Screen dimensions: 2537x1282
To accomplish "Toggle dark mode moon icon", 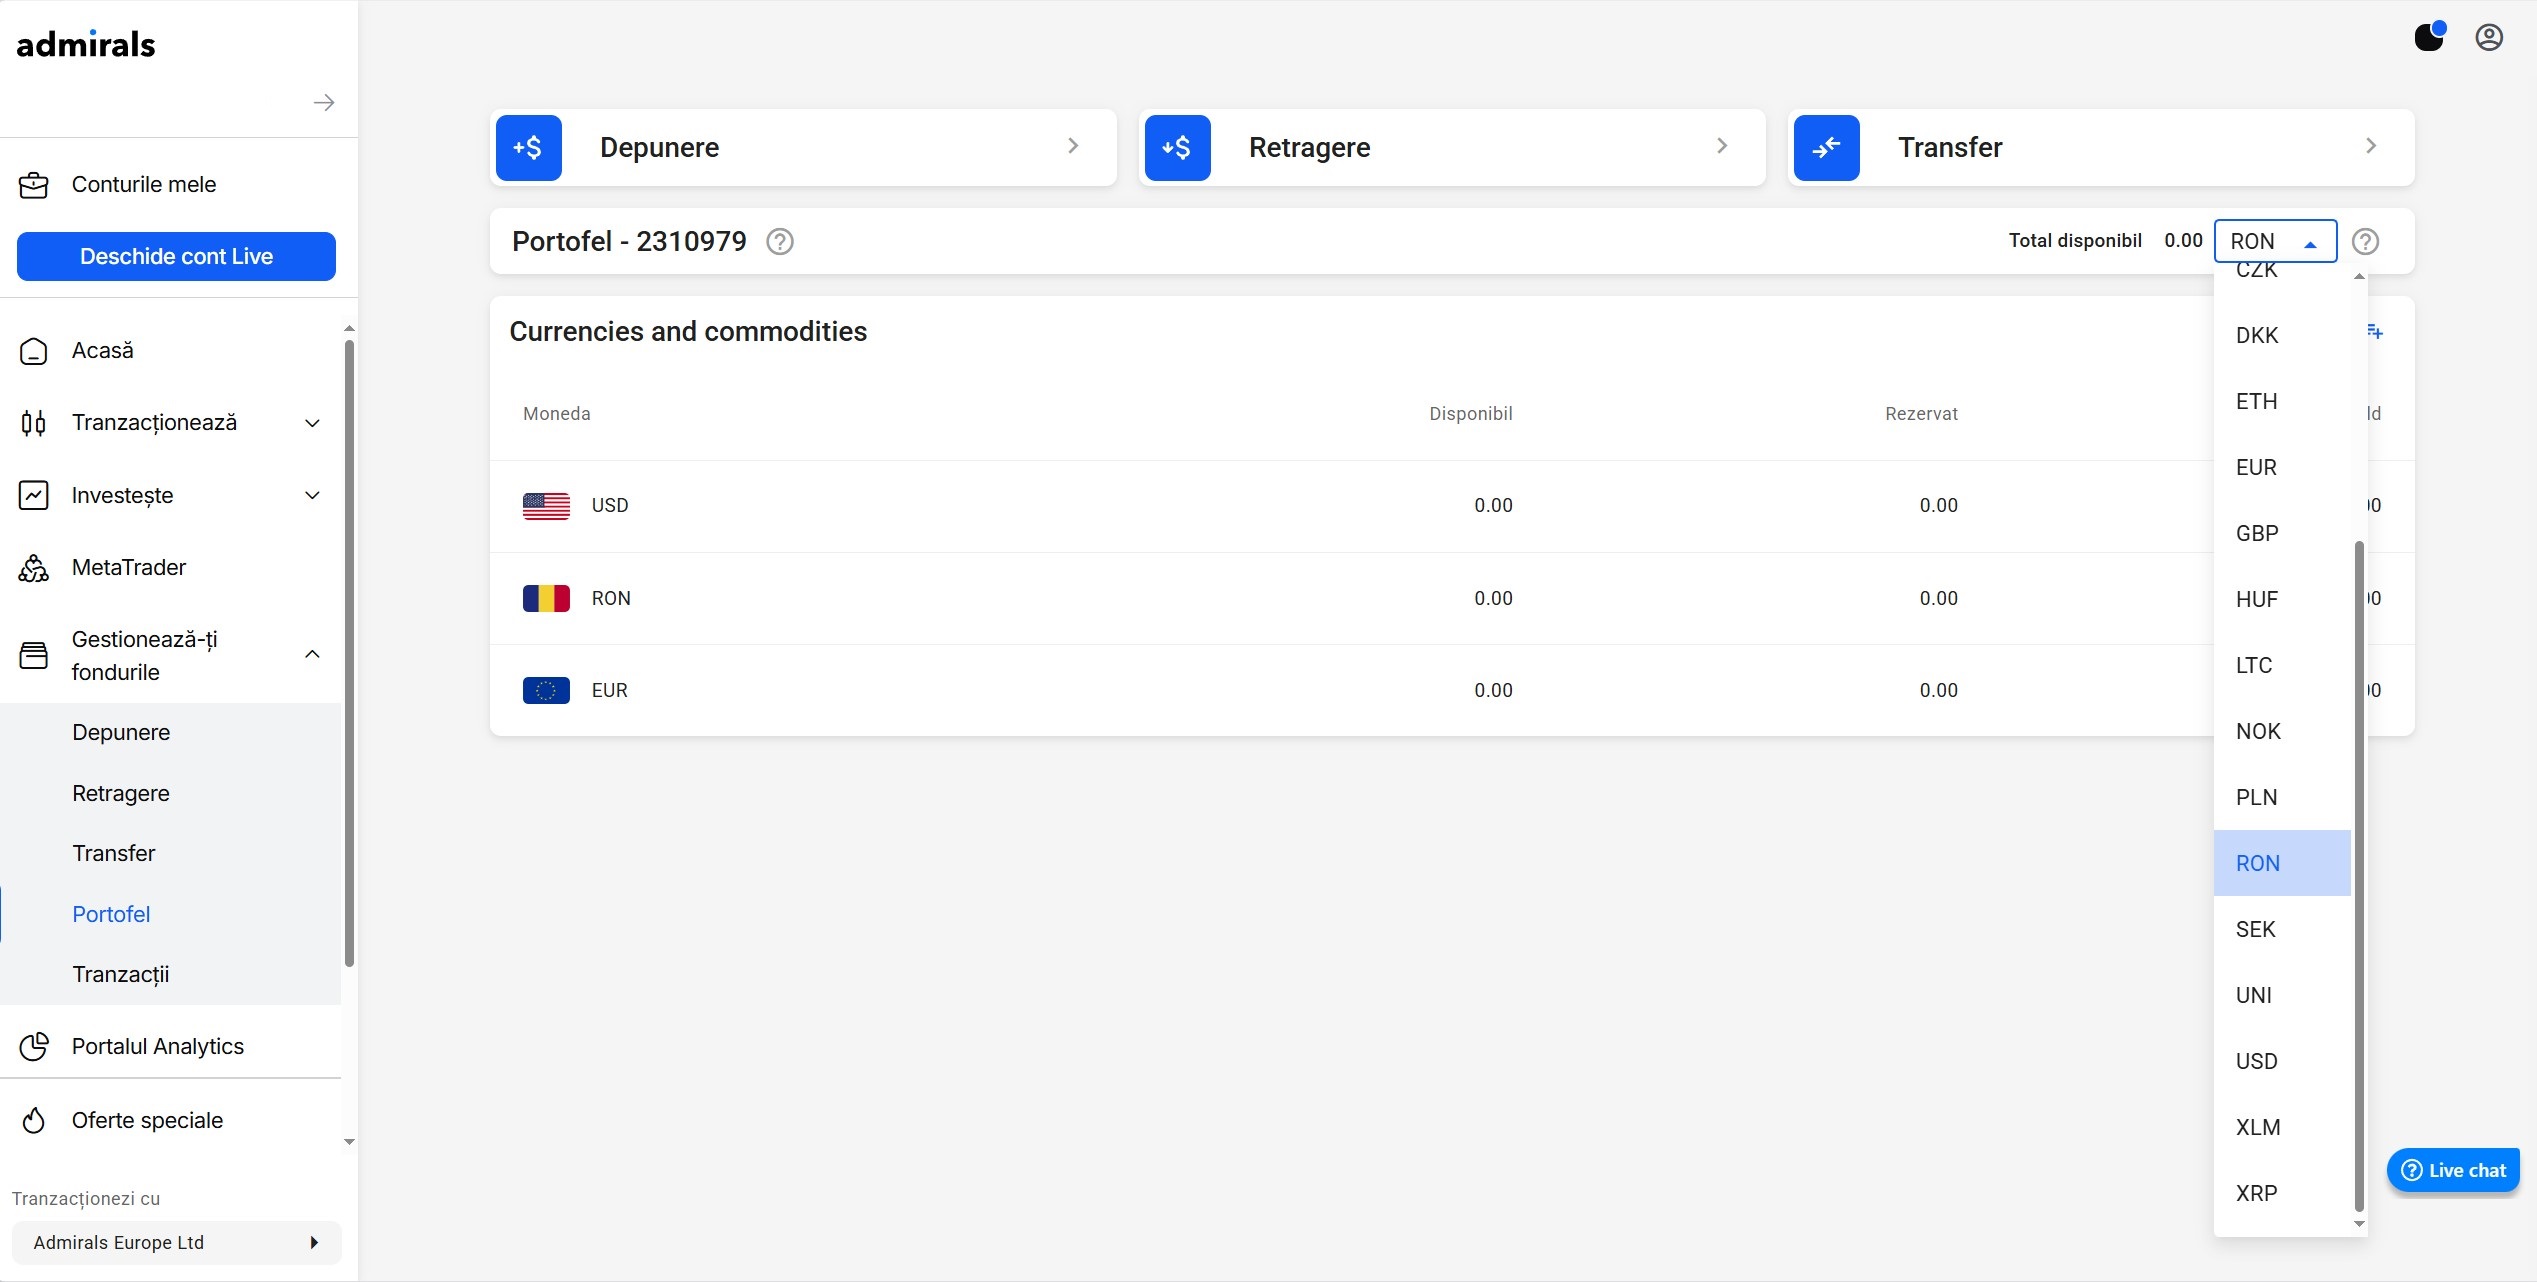I will click(x=2429, y=37).
